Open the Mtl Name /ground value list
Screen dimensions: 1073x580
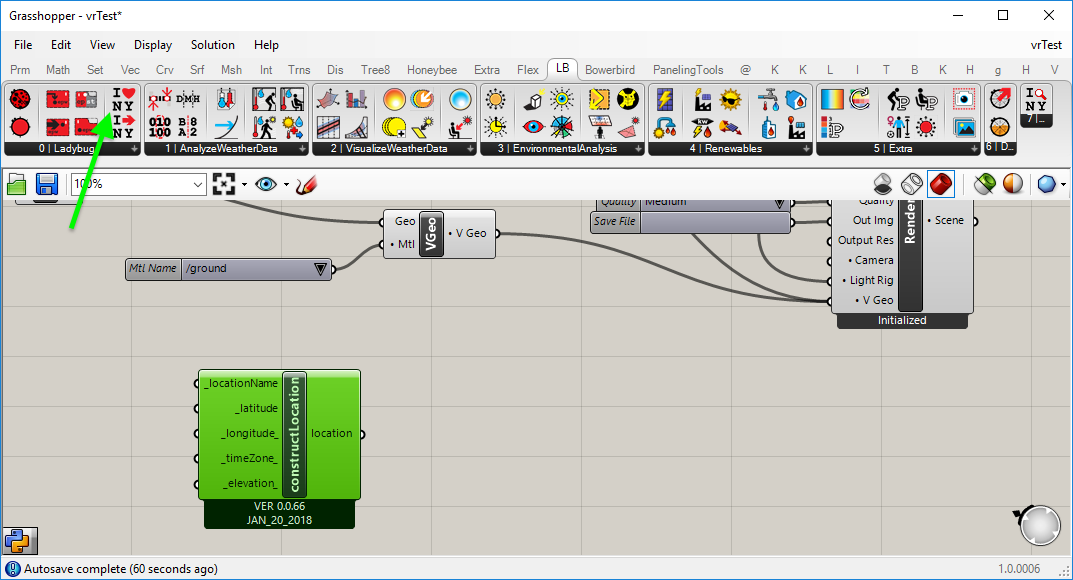[x=320, y=269]
